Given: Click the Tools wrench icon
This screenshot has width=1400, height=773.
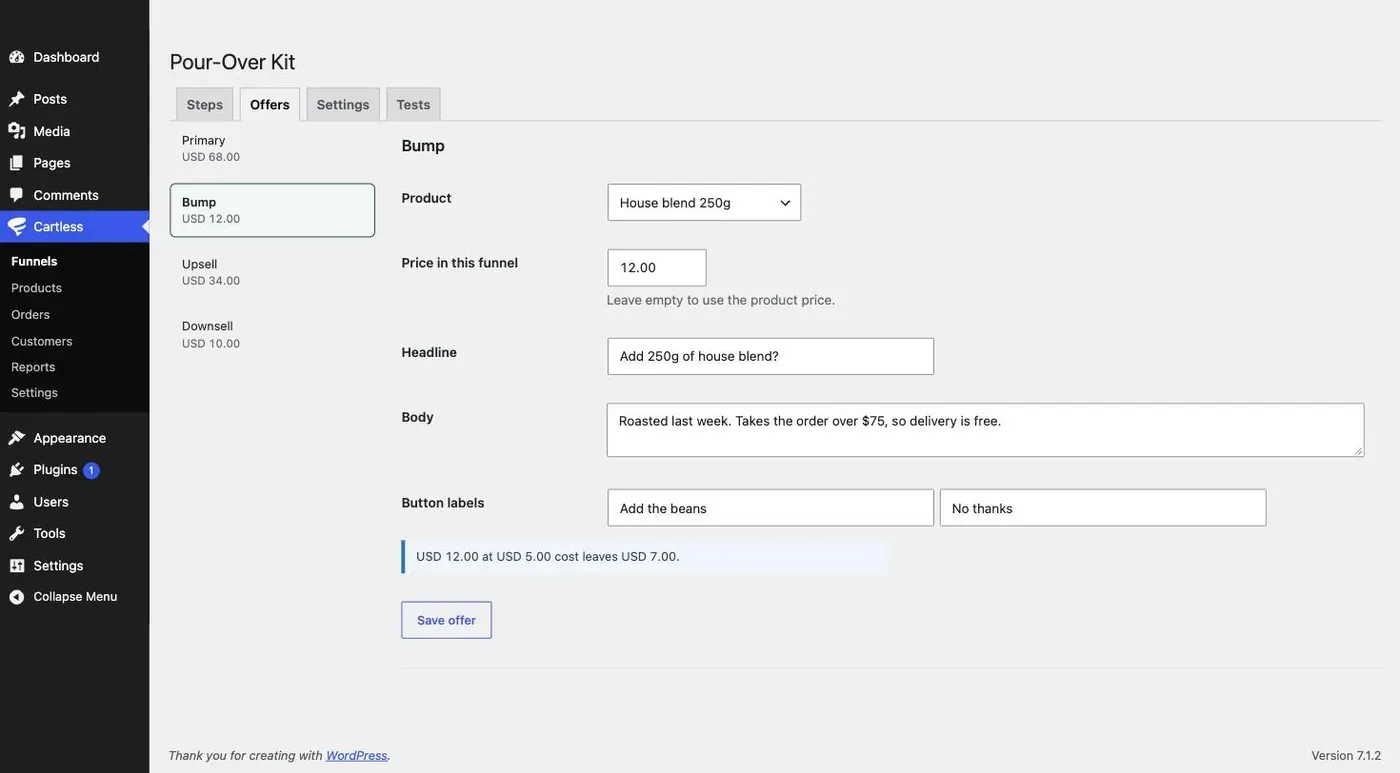Looking at the screenshot, I should click(17, 533).
